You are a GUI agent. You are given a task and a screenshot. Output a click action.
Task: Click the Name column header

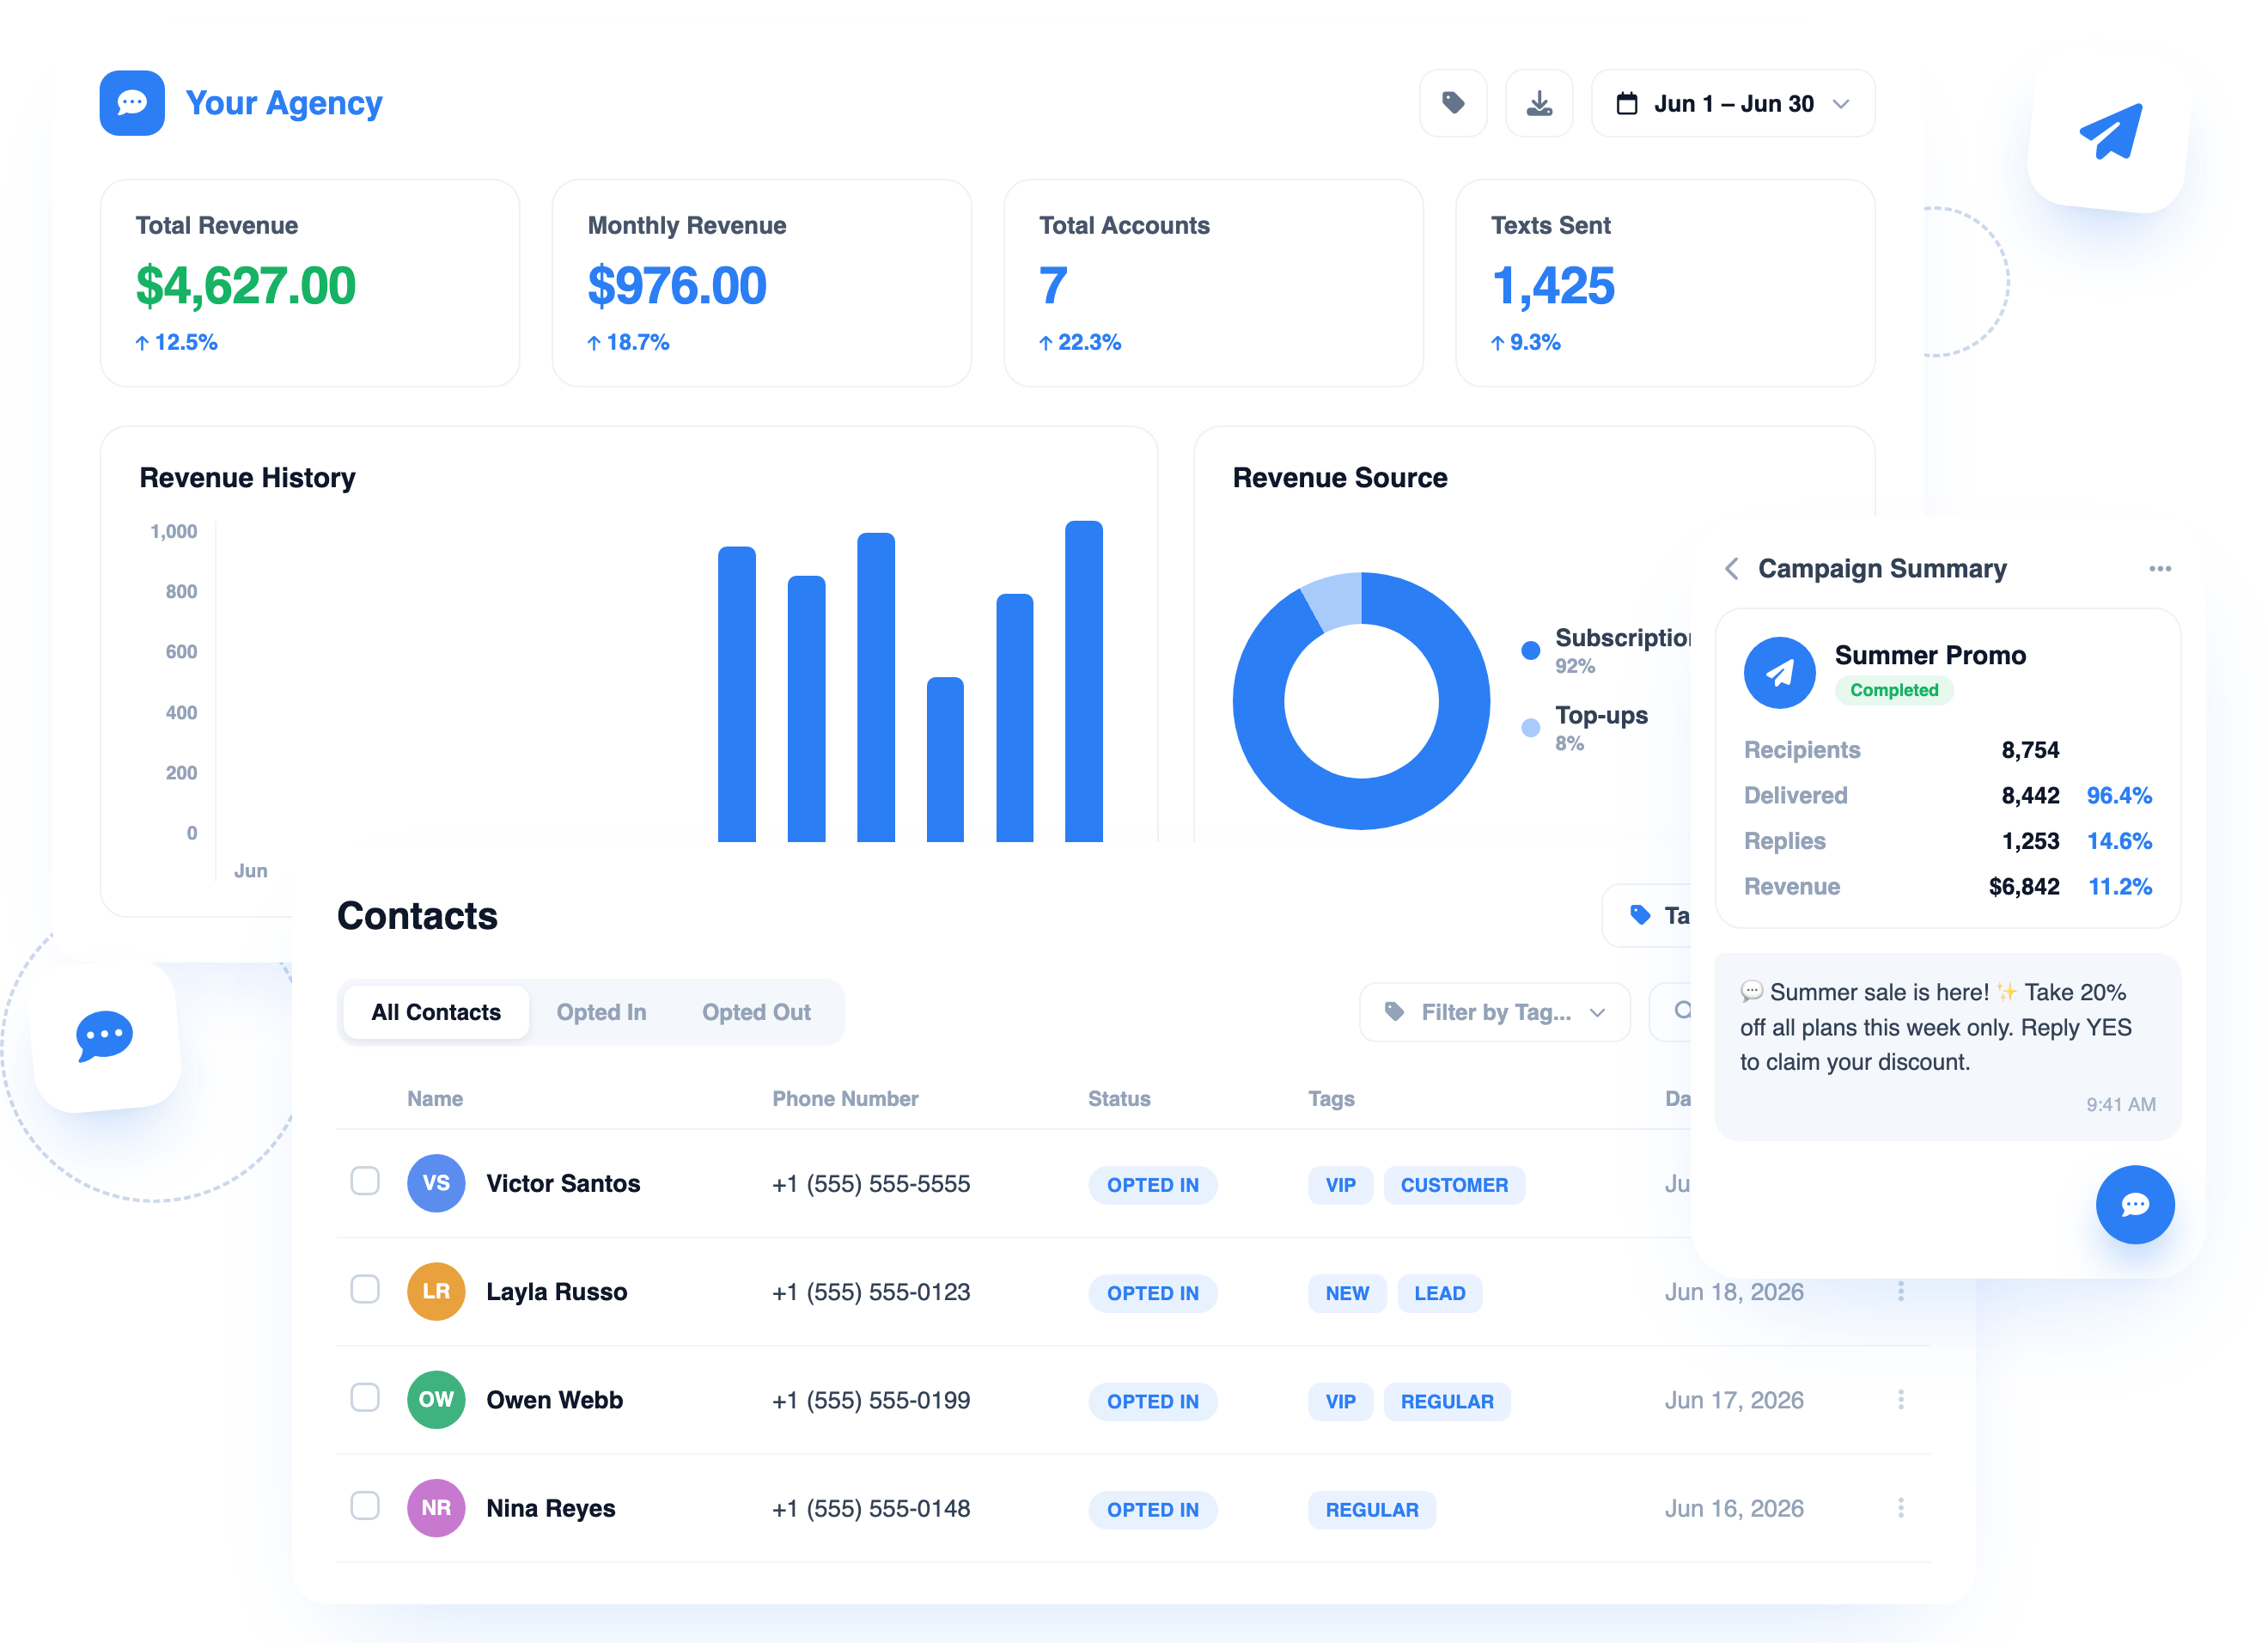[x=435, y=1098]
